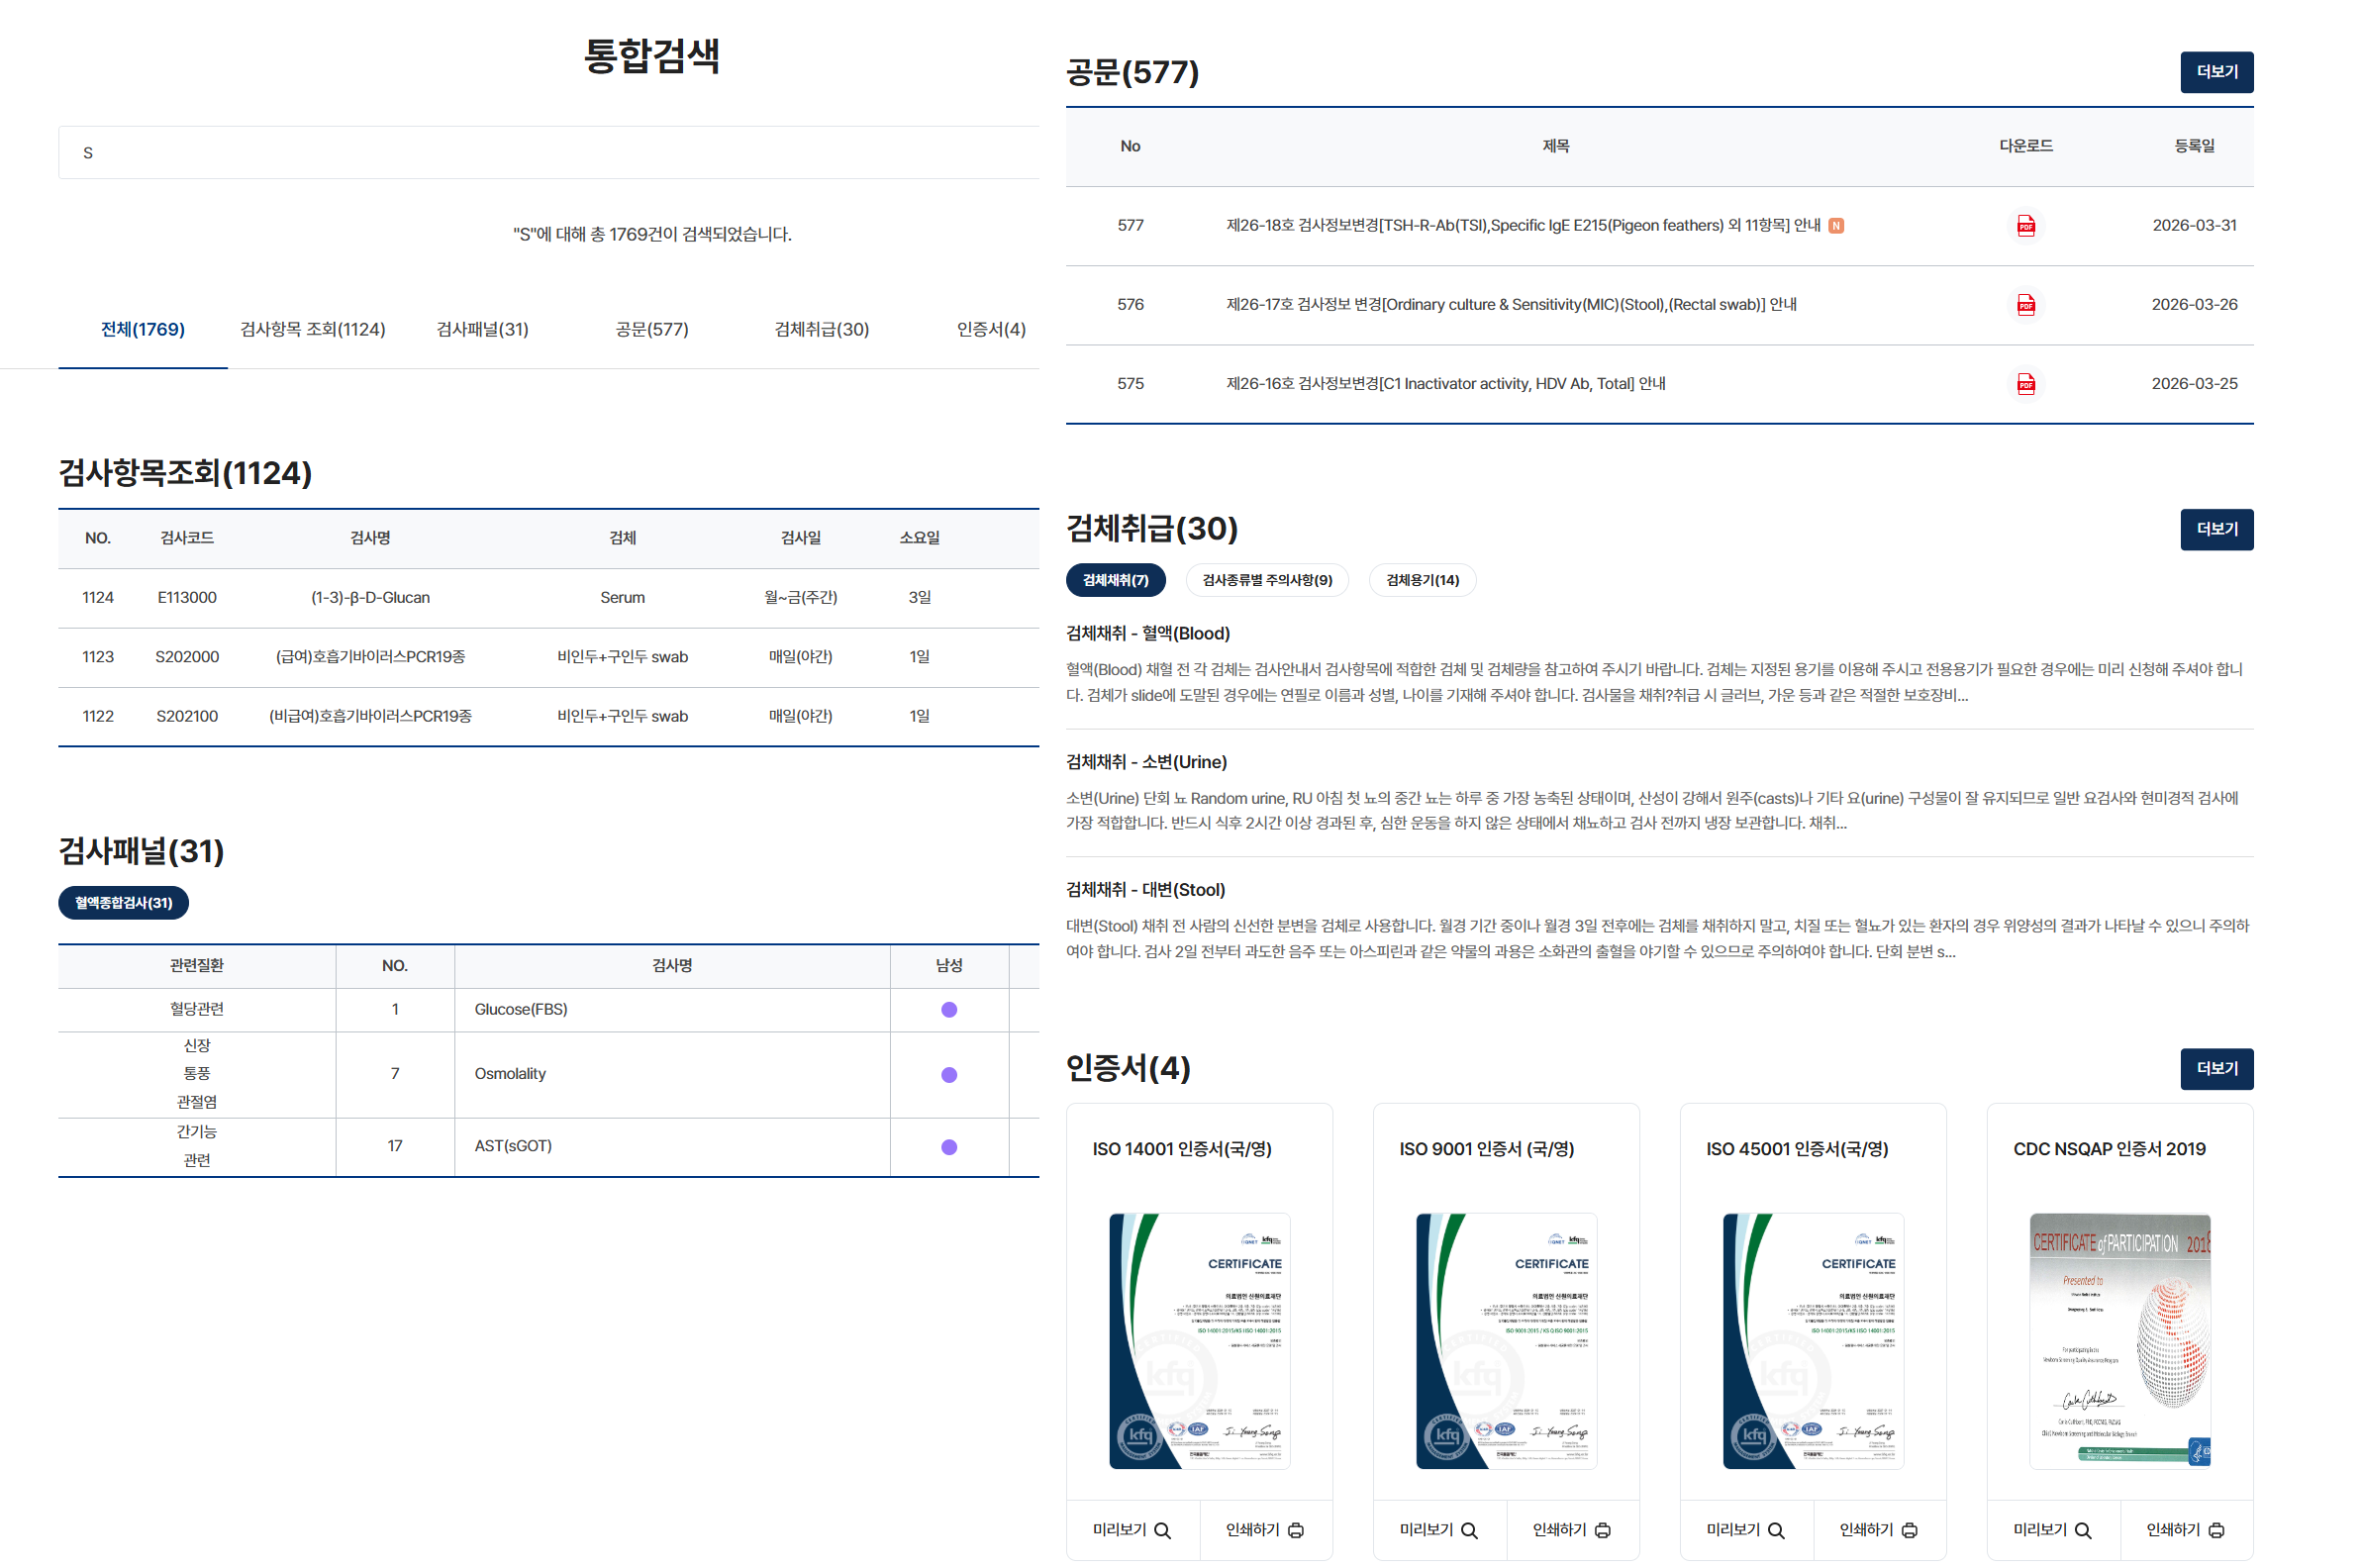Click print icon for CDC NSQAP certificate
Image resolution: width=2362 pixels, height=1568 pixels.
pyautogui.click(x=2216, y=1530)
